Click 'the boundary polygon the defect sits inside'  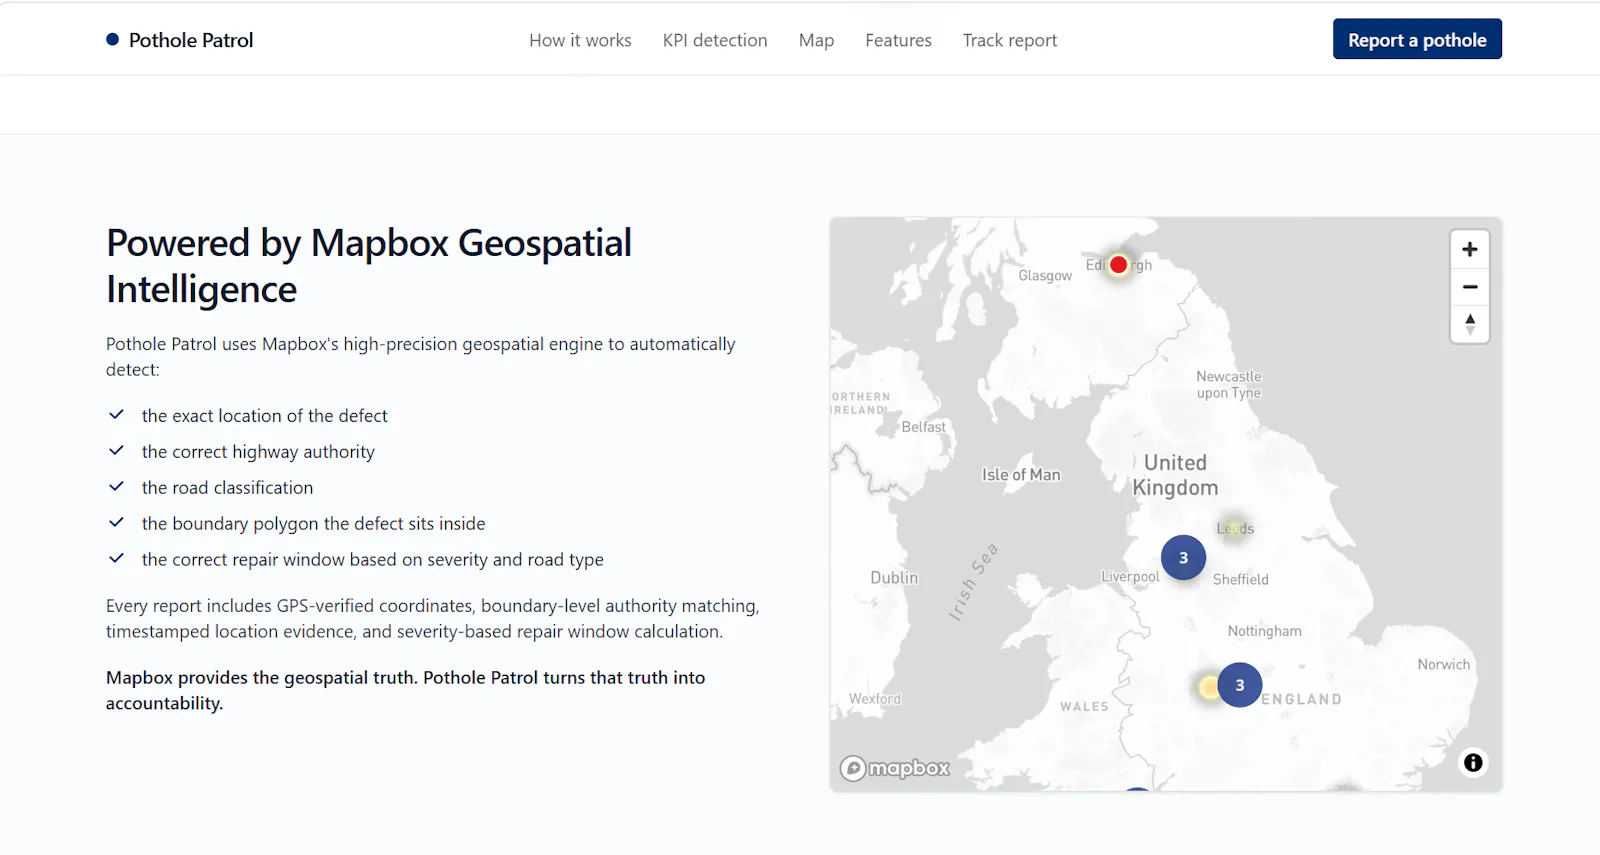[313, 523]
